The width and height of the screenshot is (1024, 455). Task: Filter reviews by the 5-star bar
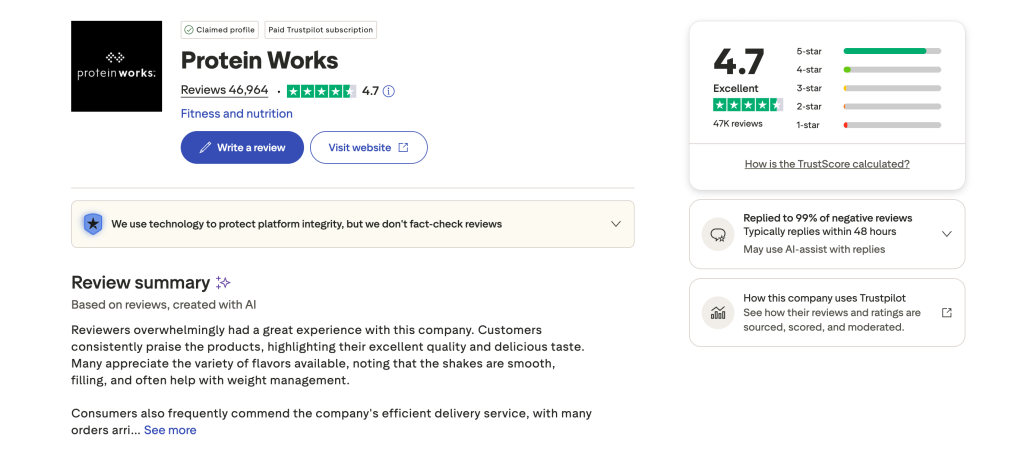point(891,51)
